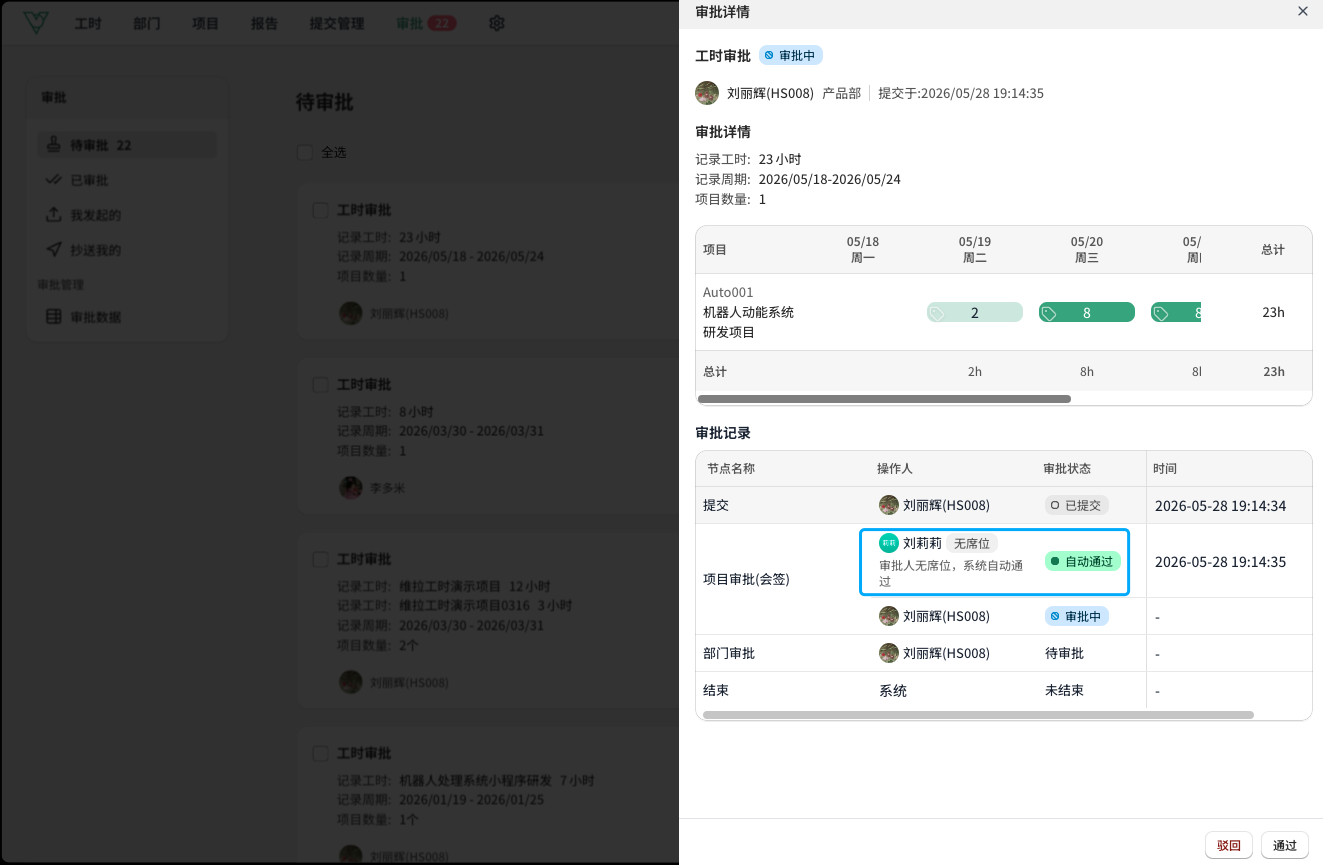
Task: Close the 审批详情 panel
Action: [1302, 11]
